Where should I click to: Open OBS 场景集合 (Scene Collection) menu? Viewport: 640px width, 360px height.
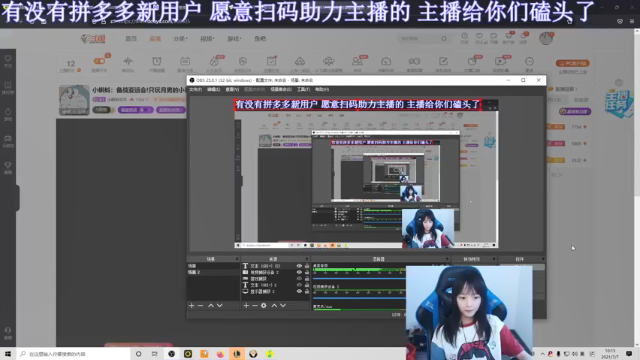pos(281,89)
